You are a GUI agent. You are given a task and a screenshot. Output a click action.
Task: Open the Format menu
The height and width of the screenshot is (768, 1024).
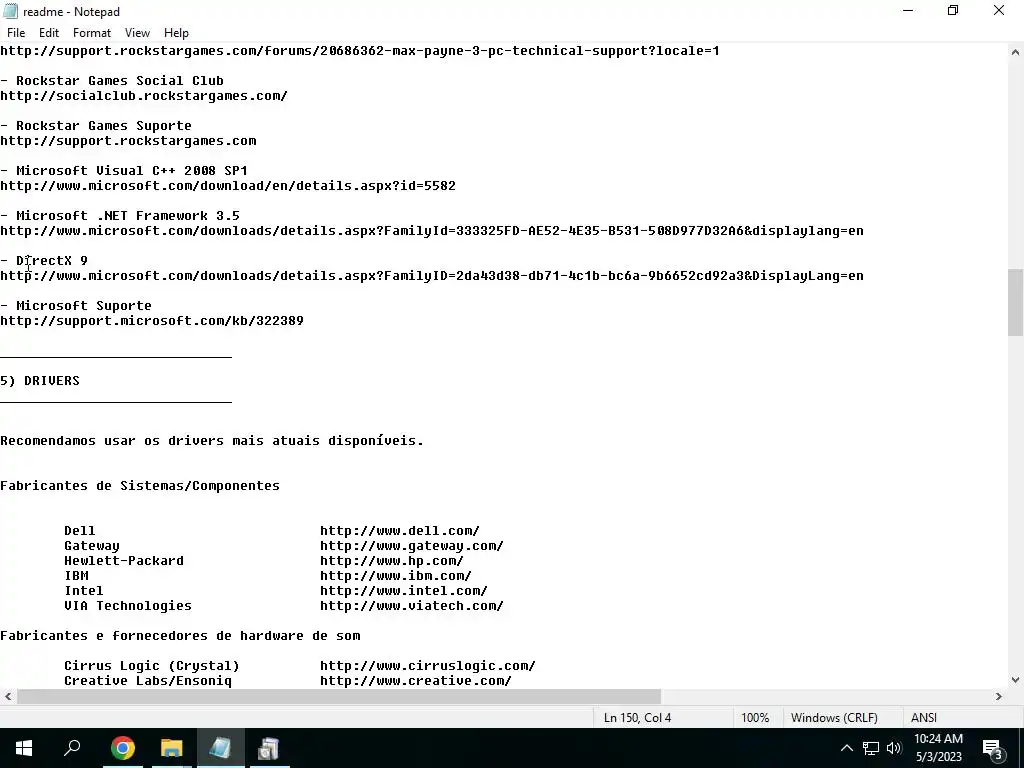[x=91, y=33]
